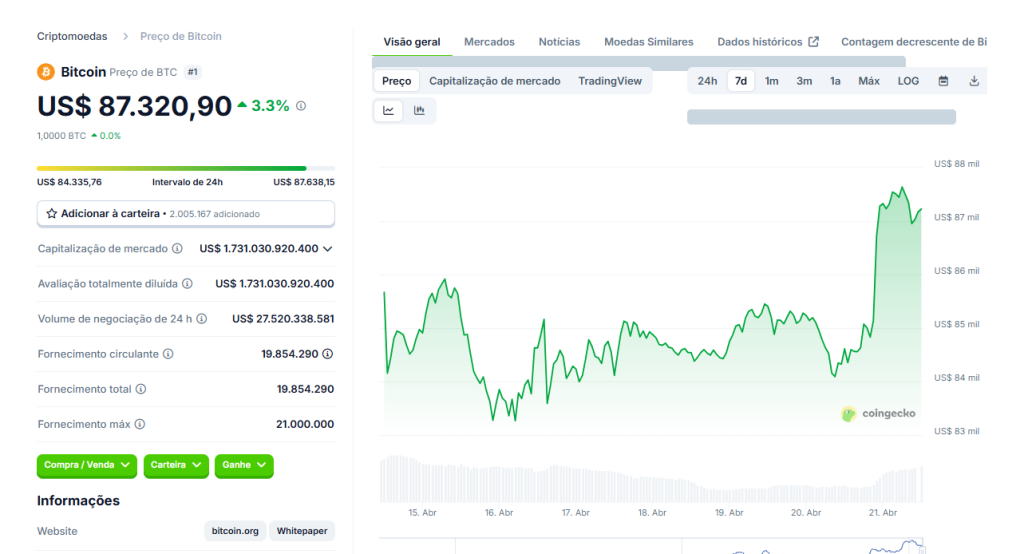Open the Ganhe dropdown
1024x554 pixels.
pyautogui.click(x=244, y=466)
